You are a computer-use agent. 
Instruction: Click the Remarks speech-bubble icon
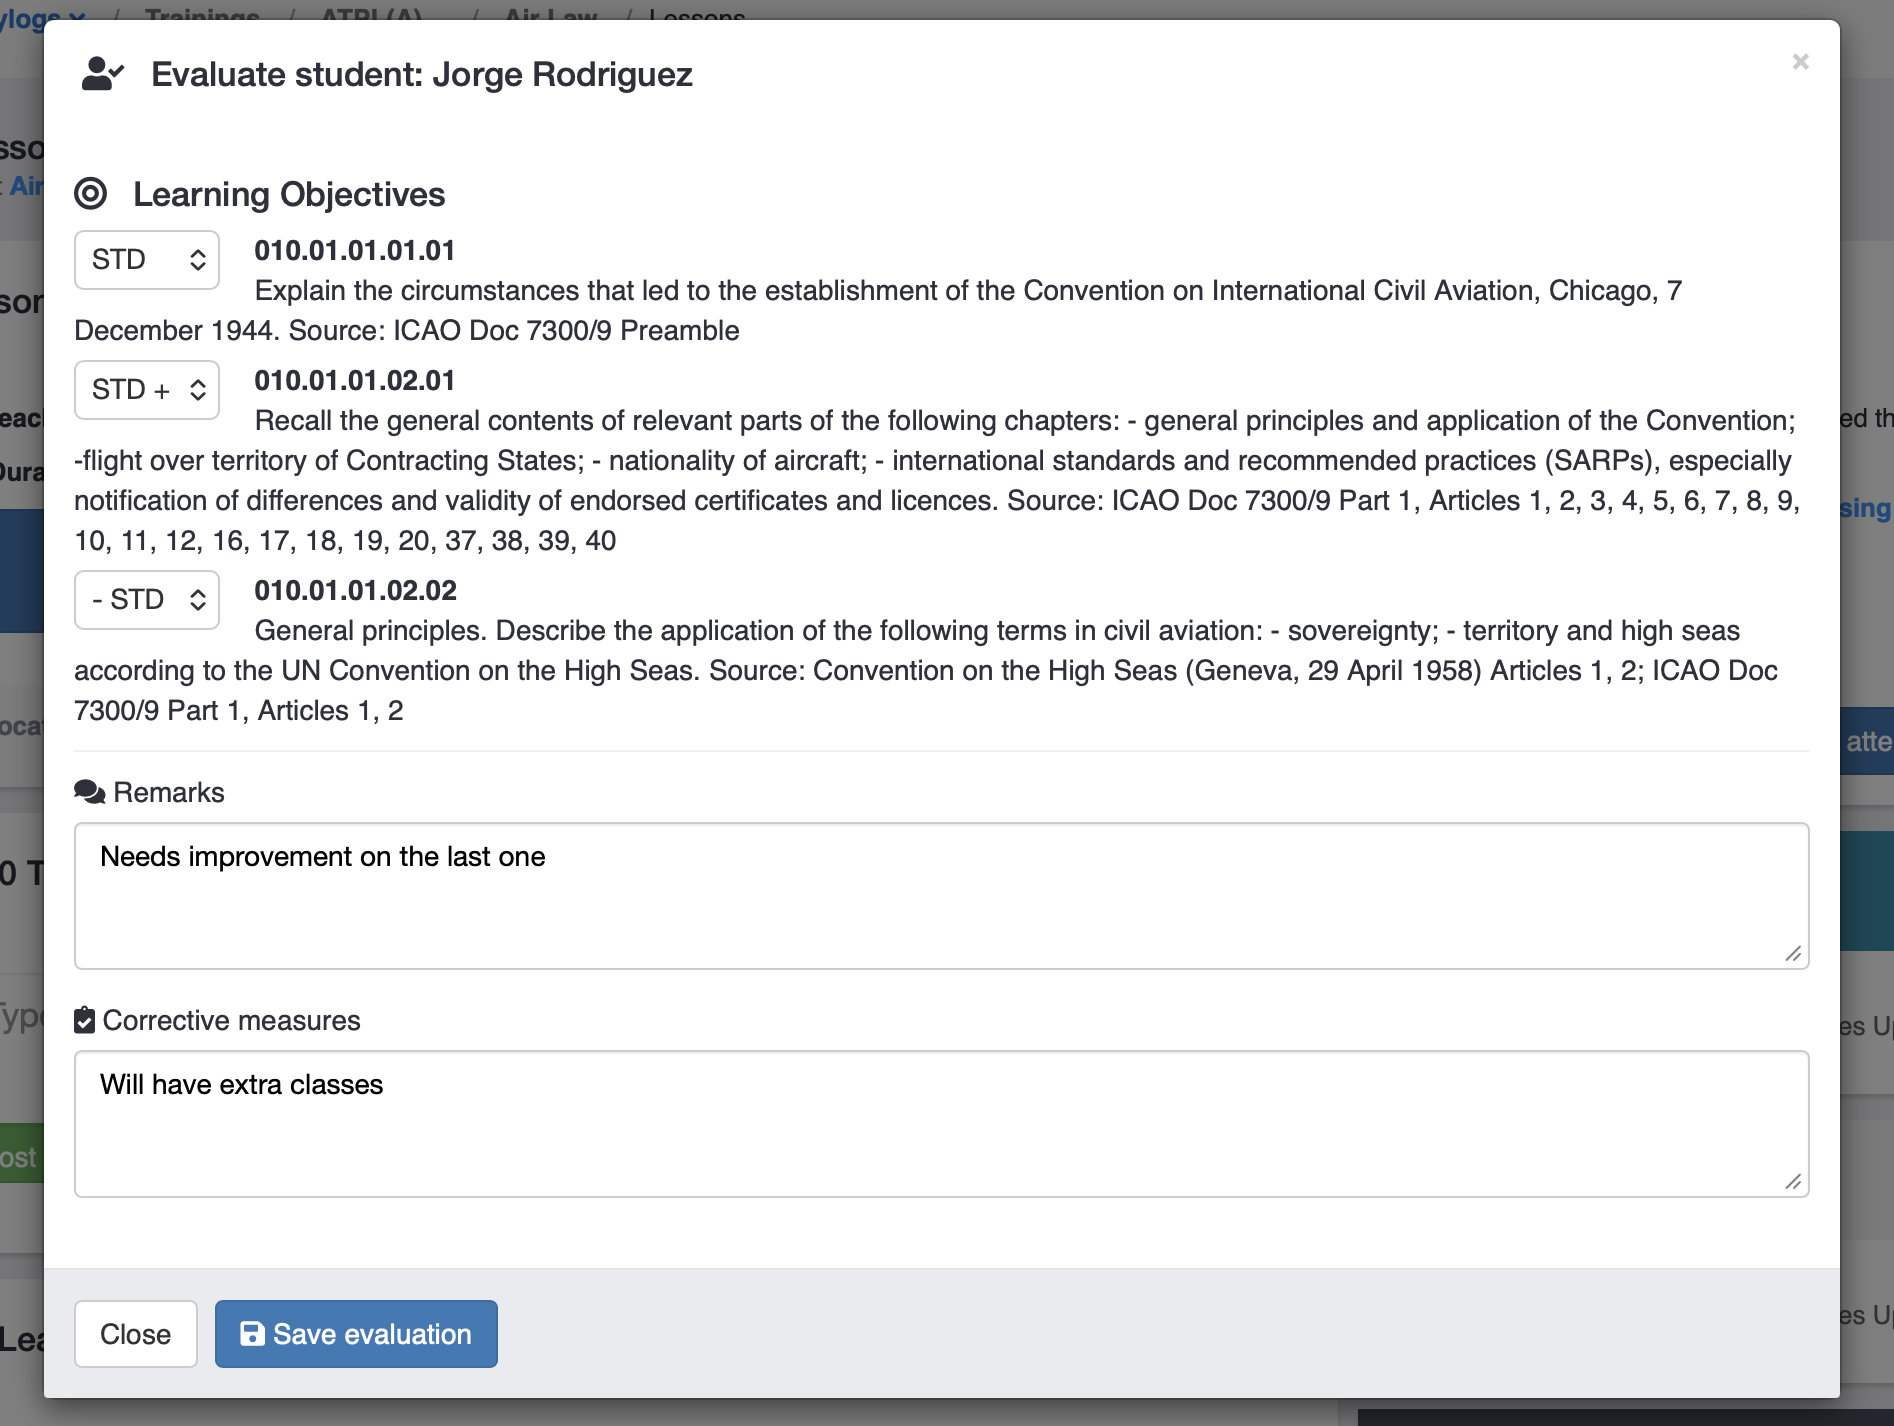pos(89,790)
